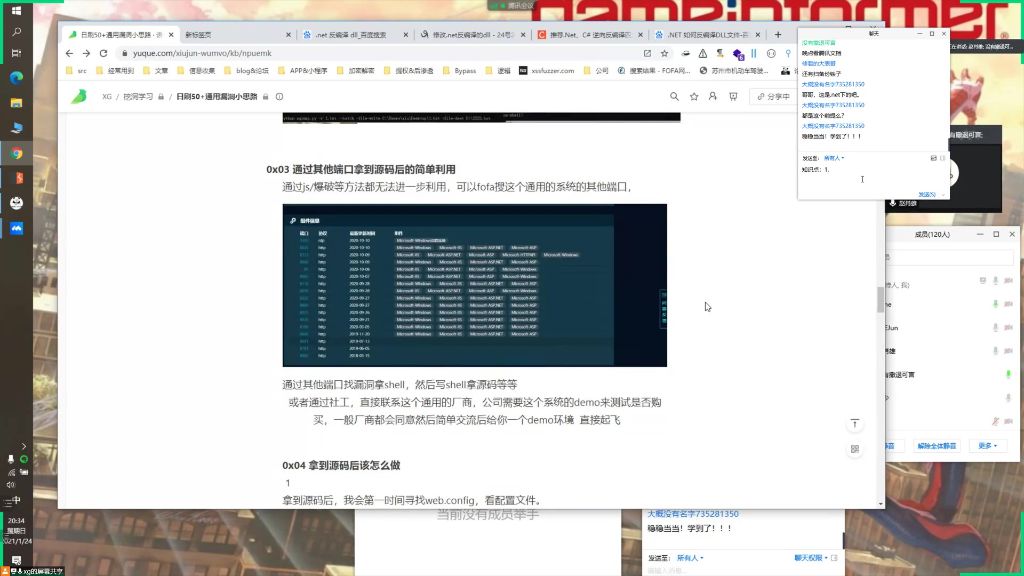
Task: Open '所有人' dropdown in lower chat panel
Action: [690, 558]
